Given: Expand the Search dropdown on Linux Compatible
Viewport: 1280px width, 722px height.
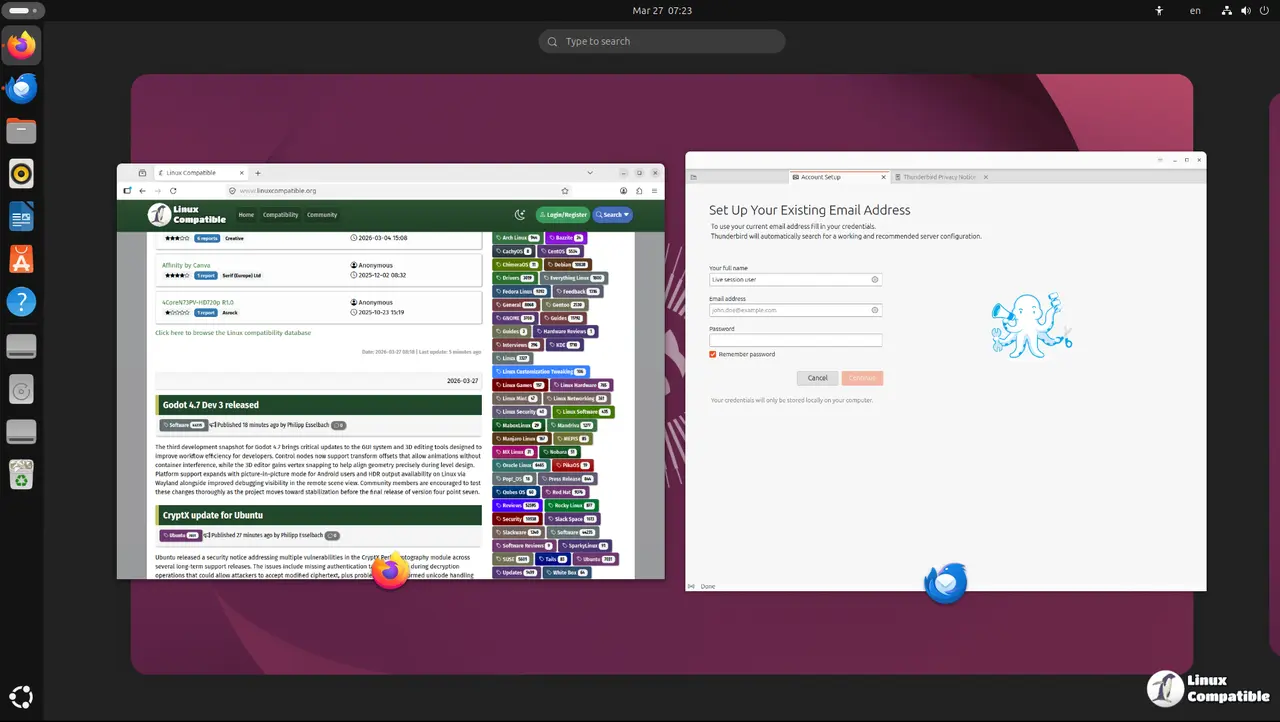Looking at the screenshot, I should pos(612,214).
